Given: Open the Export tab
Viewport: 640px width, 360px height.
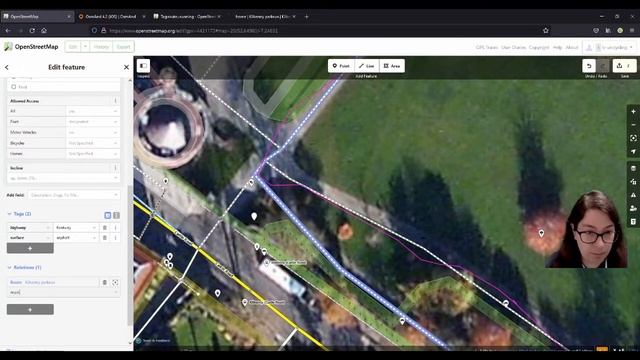Looking at the screenshot, I should 123,47.
